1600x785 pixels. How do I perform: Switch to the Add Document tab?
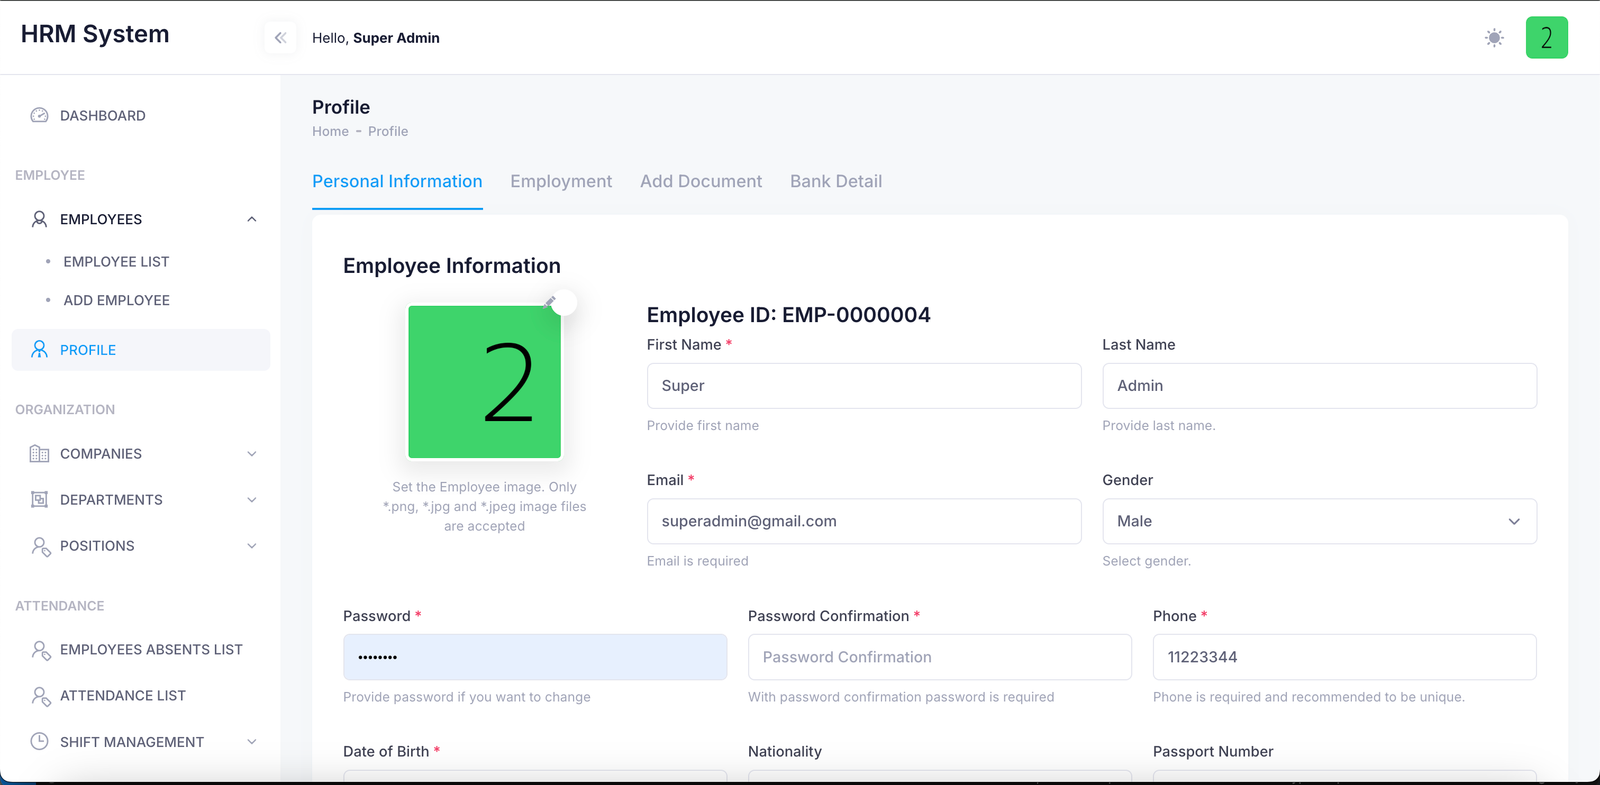[701, 181]
